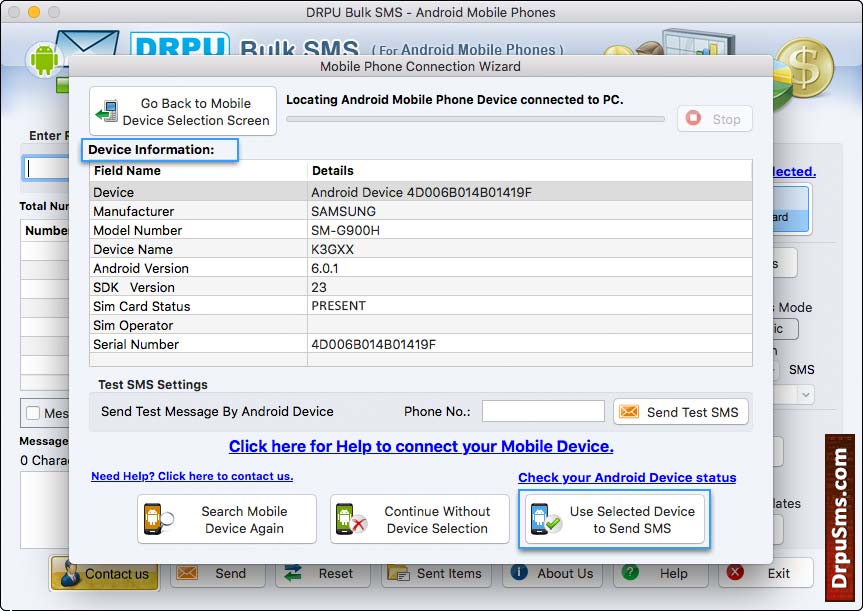863x611 pixels.
Task: Click Reset label in main window
Action: (336, 574)
